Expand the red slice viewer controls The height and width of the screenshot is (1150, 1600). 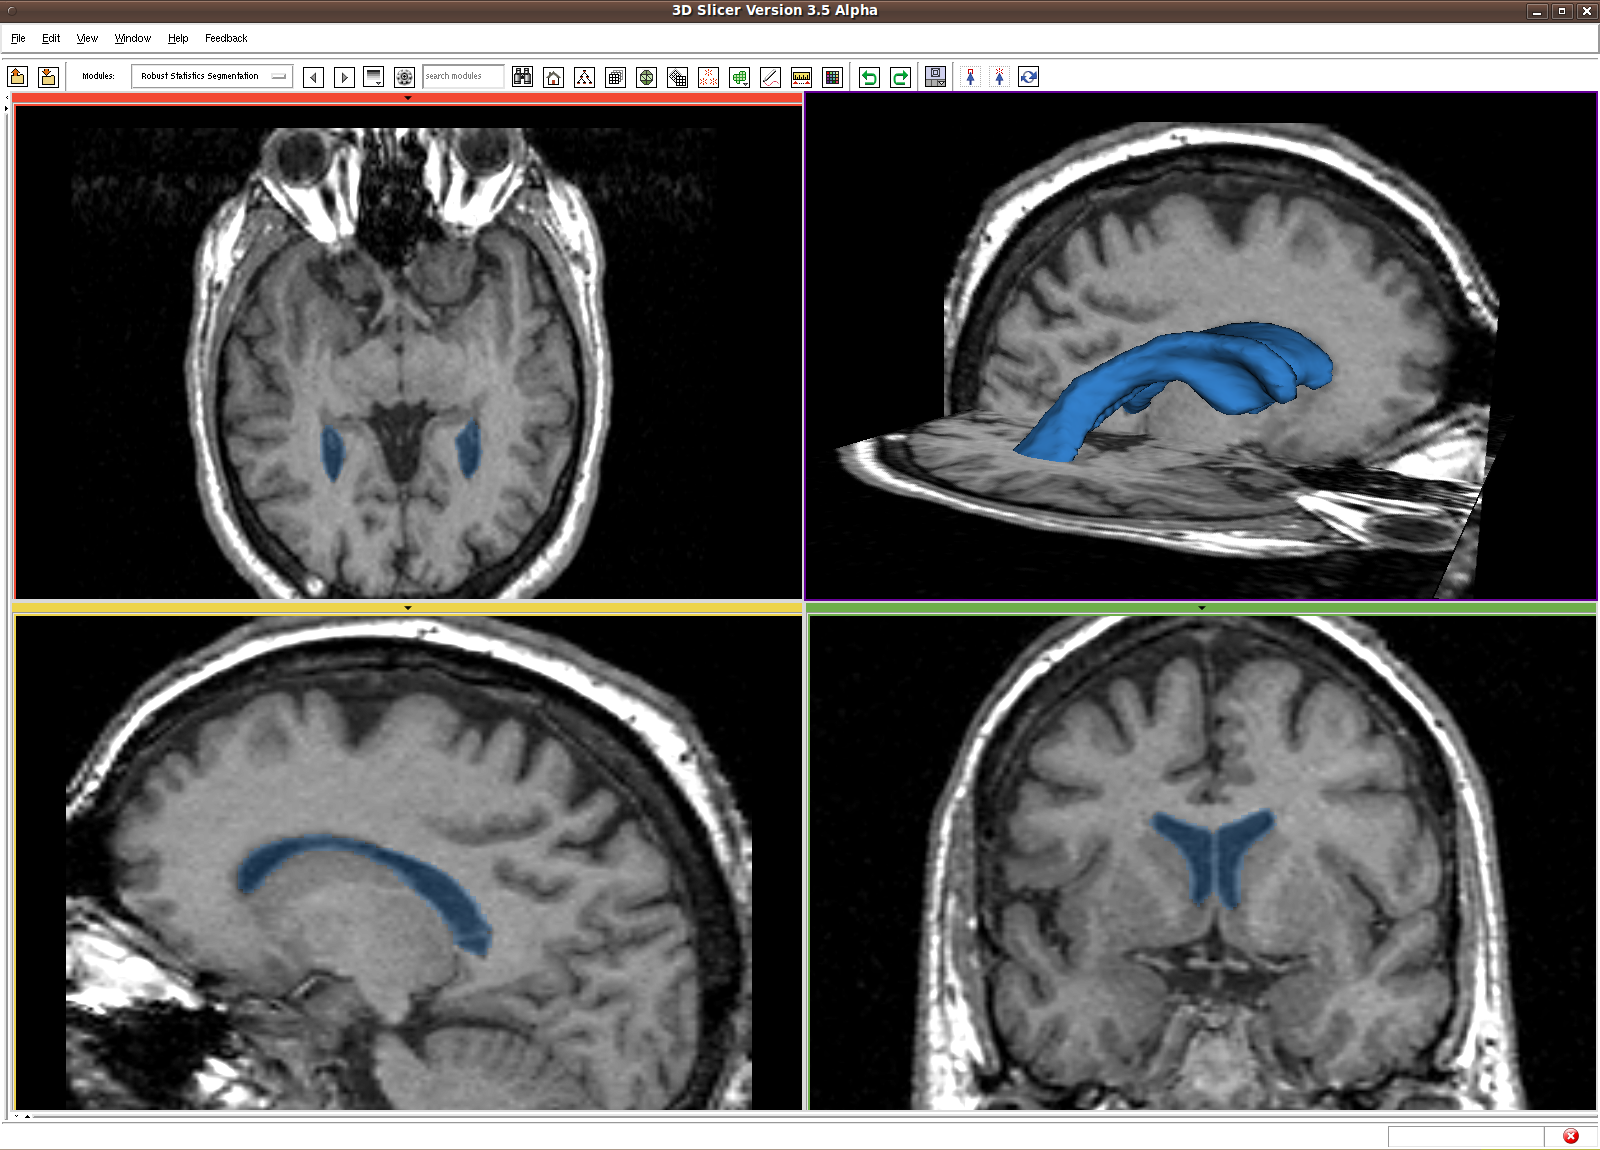click(407, 98)
